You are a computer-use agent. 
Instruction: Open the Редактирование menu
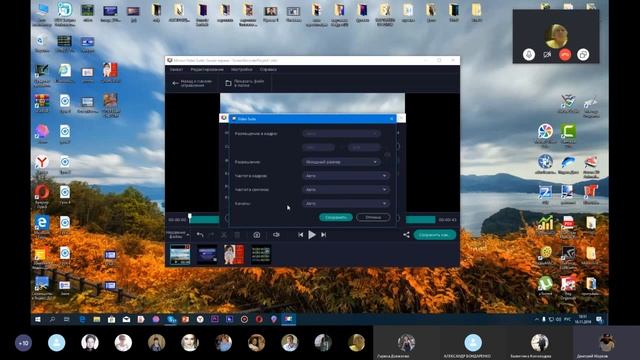(207, 70)
